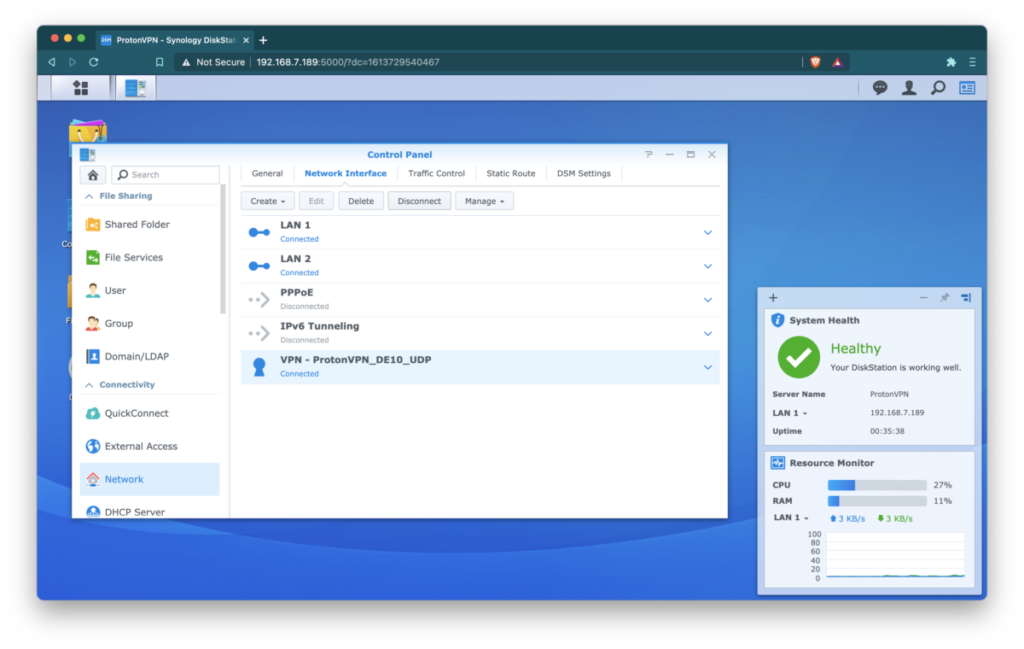Click the green healthy checkmark icon

pos(798,357)
